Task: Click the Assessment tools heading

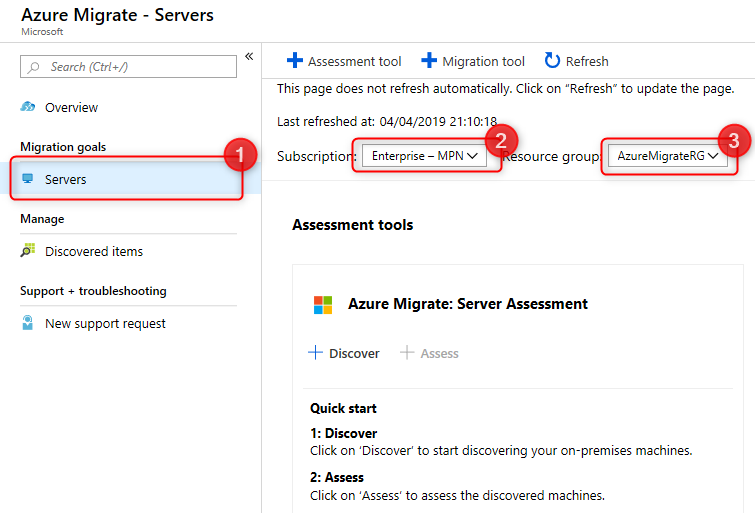Action: 352,225
